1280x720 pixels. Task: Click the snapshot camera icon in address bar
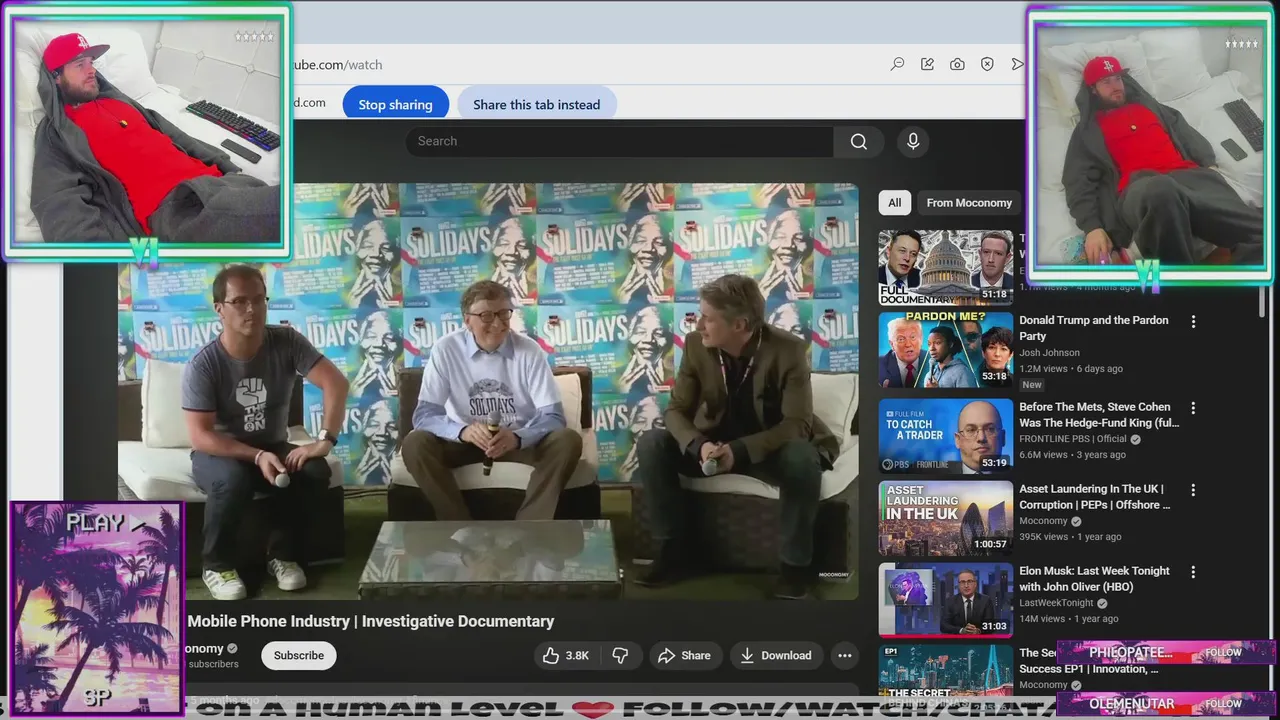pyautogui.click(x=957, y=64)
